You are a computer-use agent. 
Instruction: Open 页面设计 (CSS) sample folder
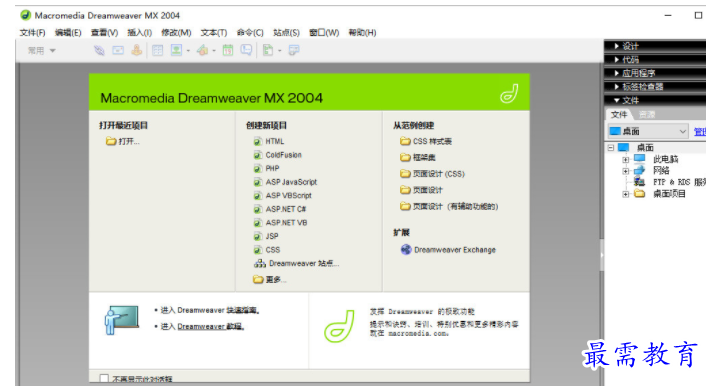[x=432, y=174]
